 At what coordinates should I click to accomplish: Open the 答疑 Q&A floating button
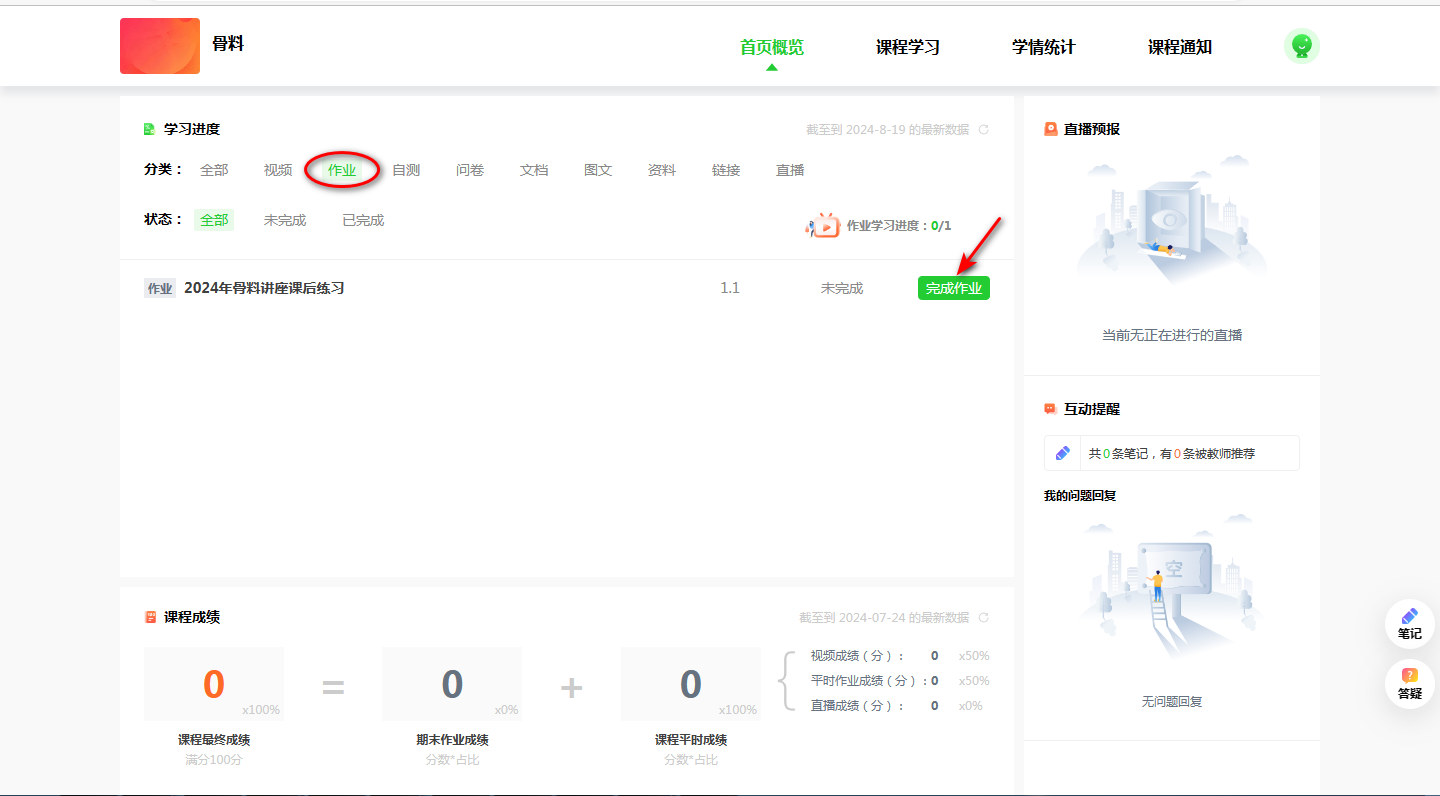tap(1409, 684)
